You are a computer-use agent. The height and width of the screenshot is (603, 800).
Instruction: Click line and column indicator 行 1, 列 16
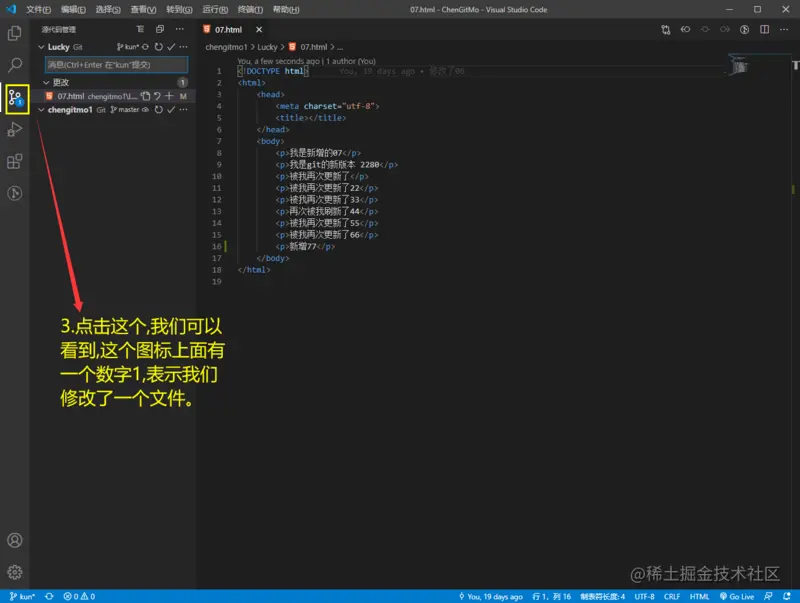click(x=552, y=596)
